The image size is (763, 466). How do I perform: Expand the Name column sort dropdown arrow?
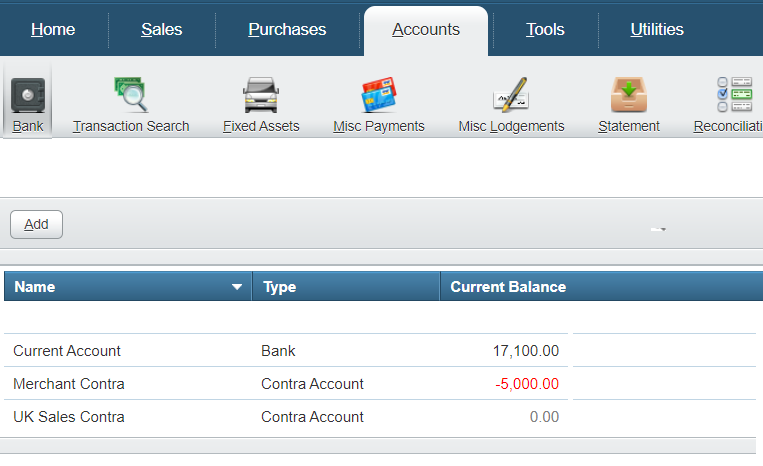(237, 287)
